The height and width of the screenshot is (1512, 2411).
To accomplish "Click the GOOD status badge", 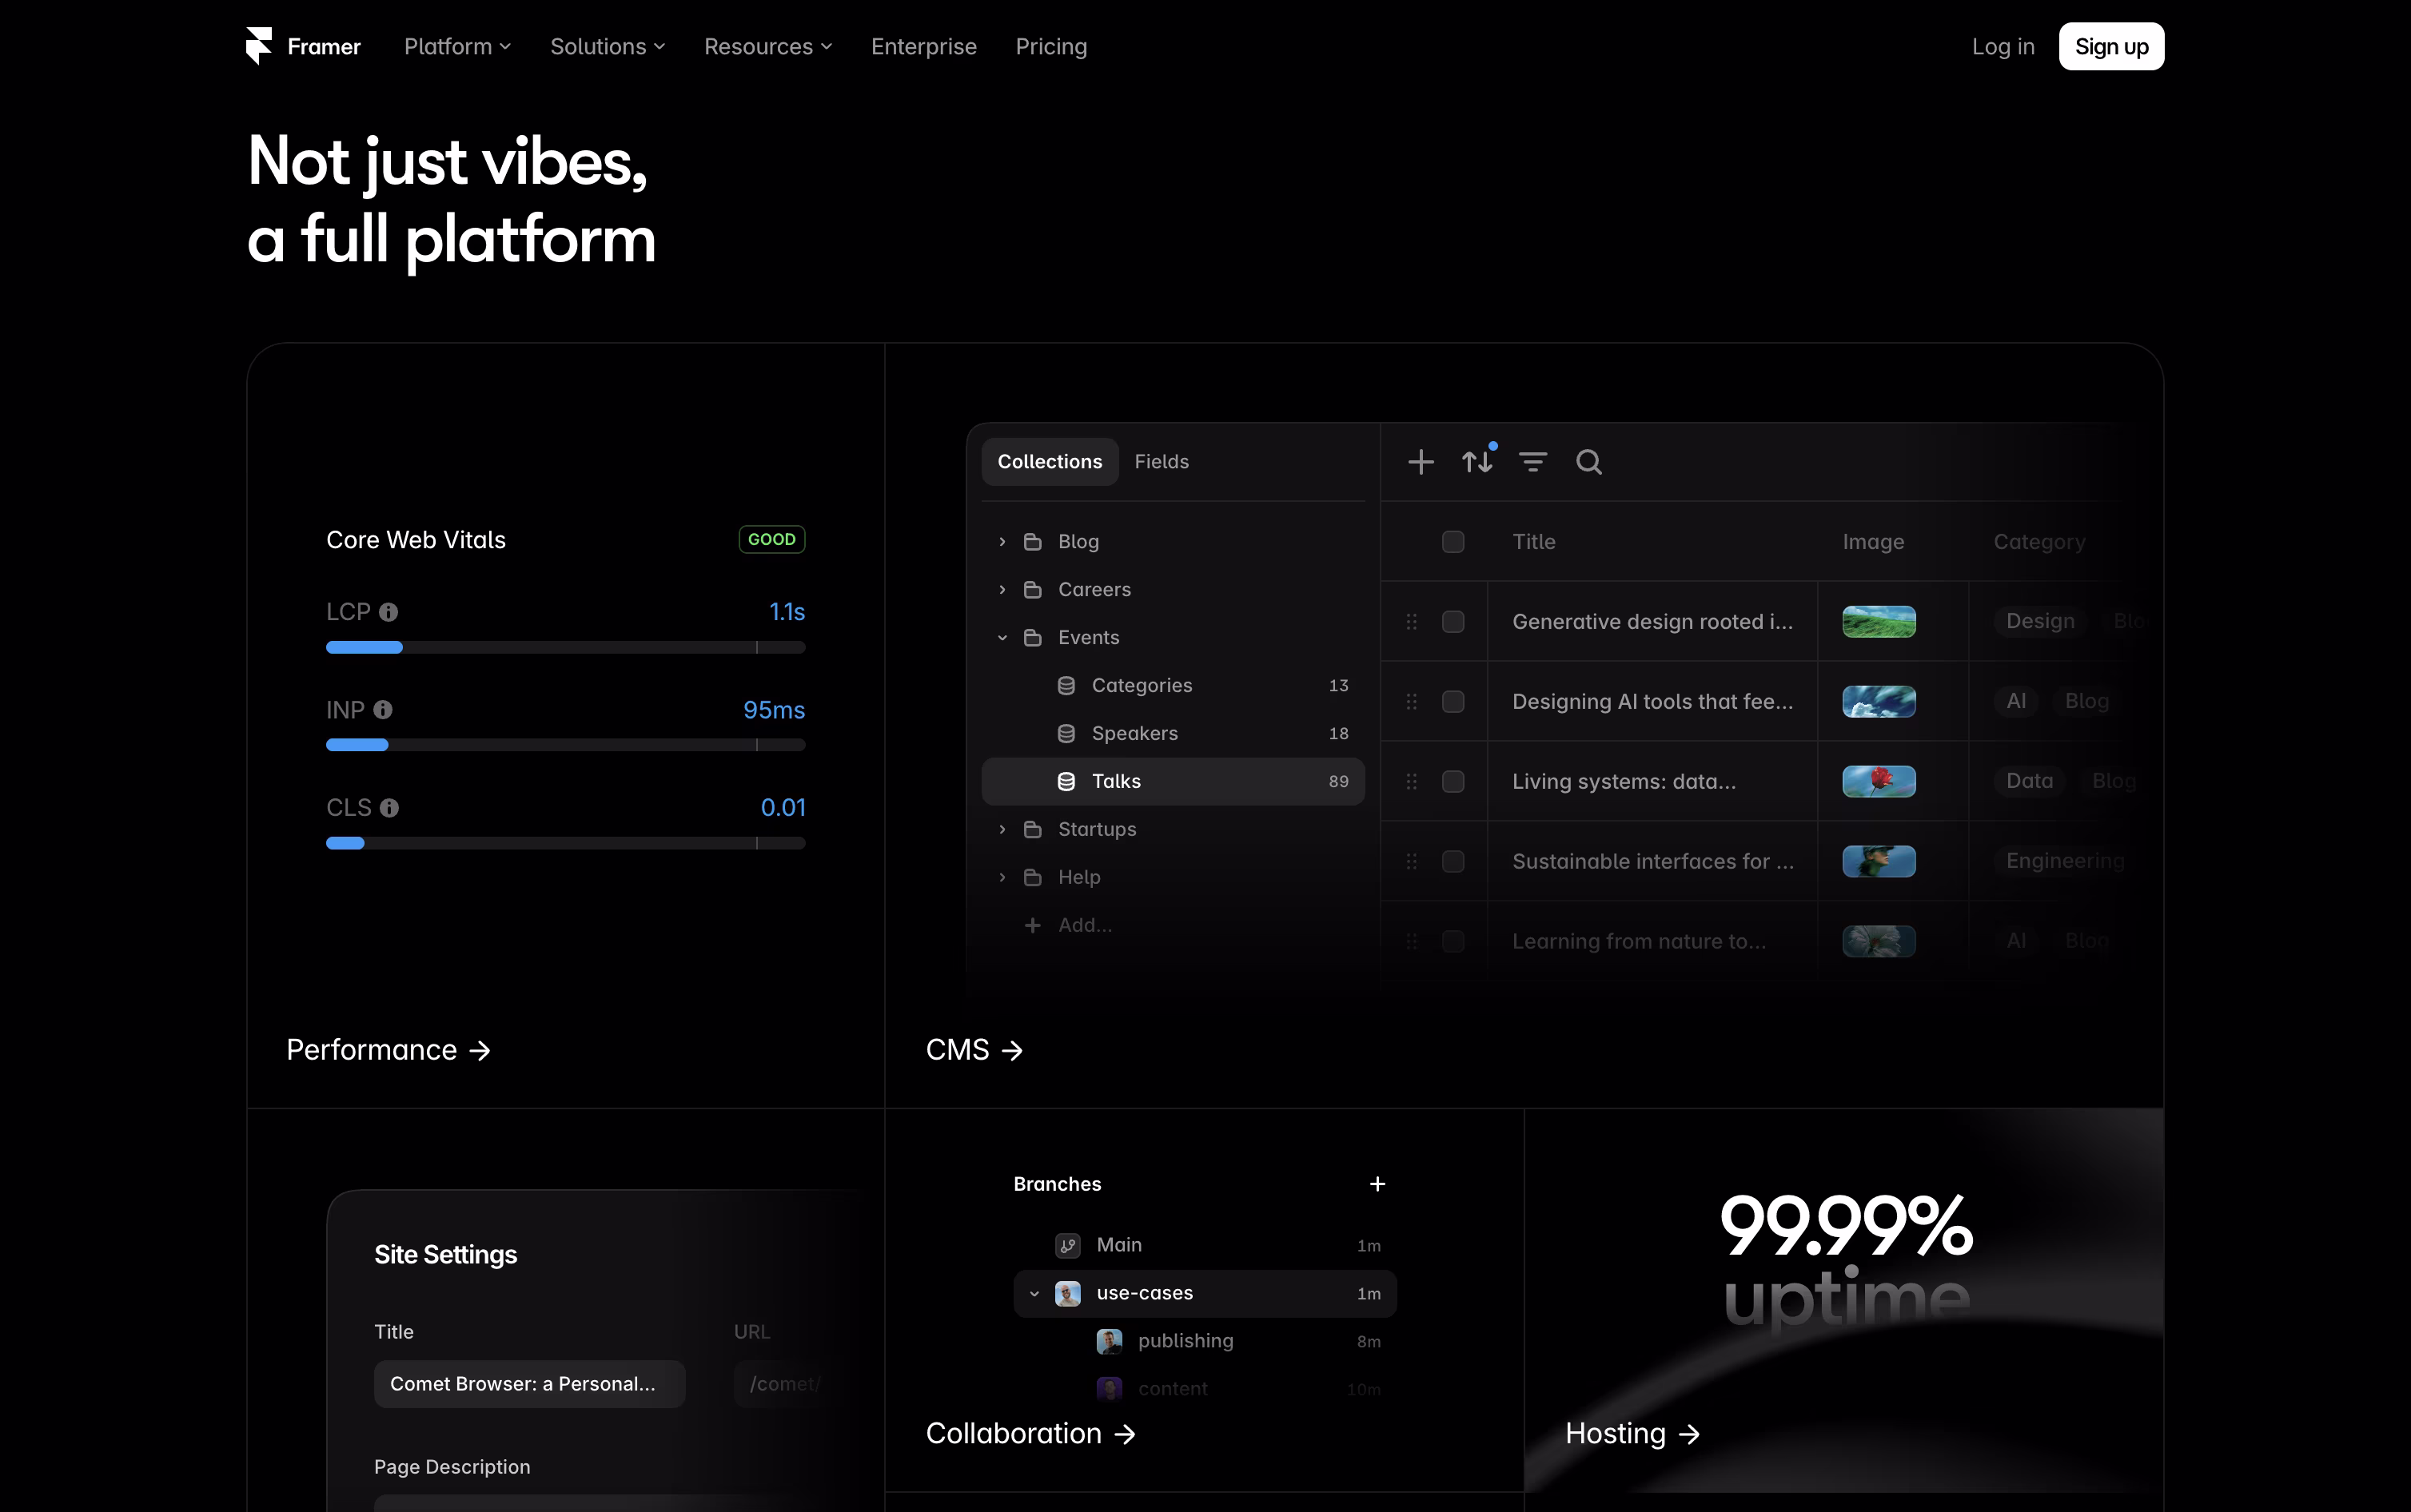I will 771,539.
